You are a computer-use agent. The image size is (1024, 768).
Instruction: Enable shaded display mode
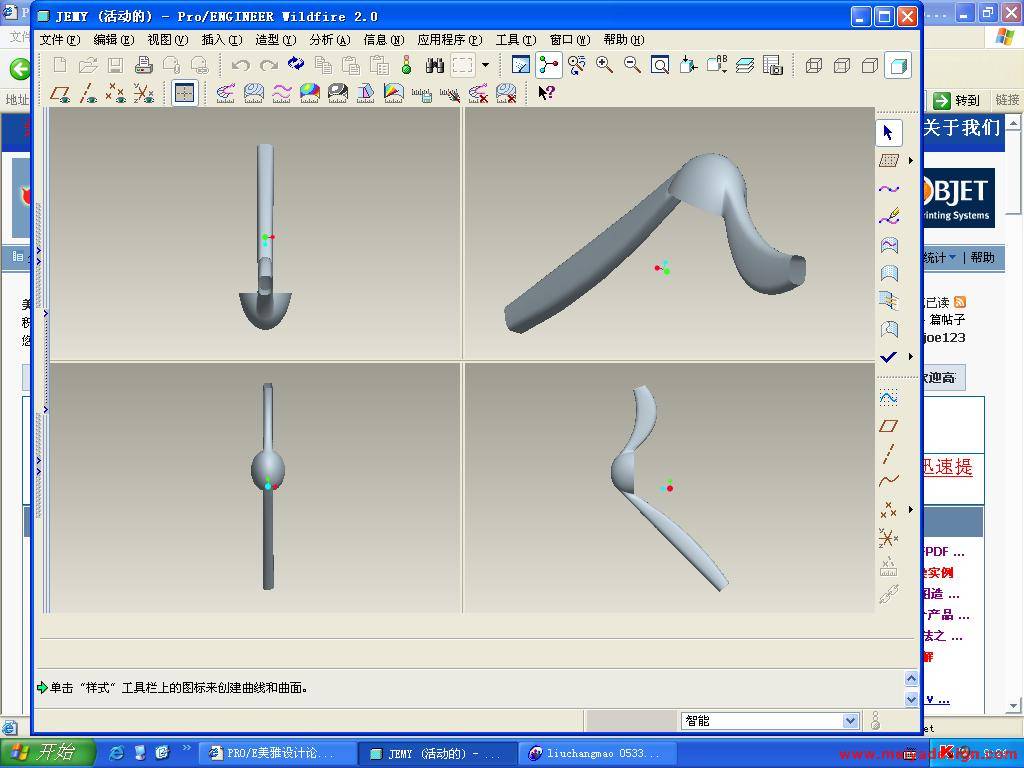coord(898,65)
